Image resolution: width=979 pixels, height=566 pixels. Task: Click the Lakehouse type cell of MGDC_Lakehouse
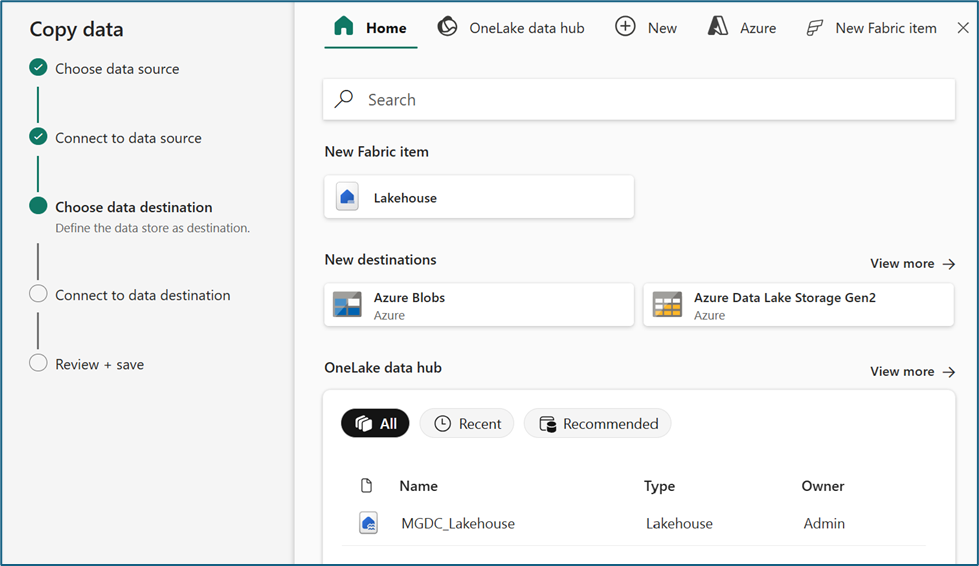[679, 524]
